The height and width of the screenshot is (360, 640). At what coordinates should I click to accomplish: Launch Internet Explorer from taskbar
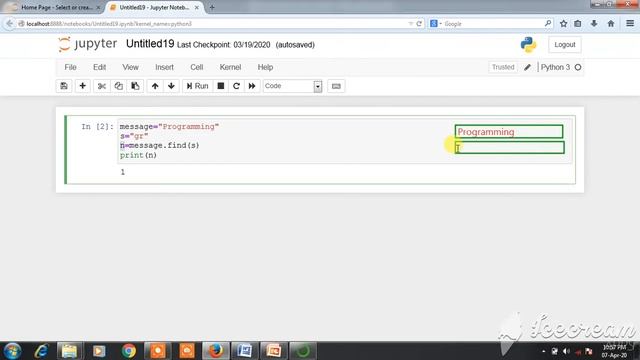point(41,351)
